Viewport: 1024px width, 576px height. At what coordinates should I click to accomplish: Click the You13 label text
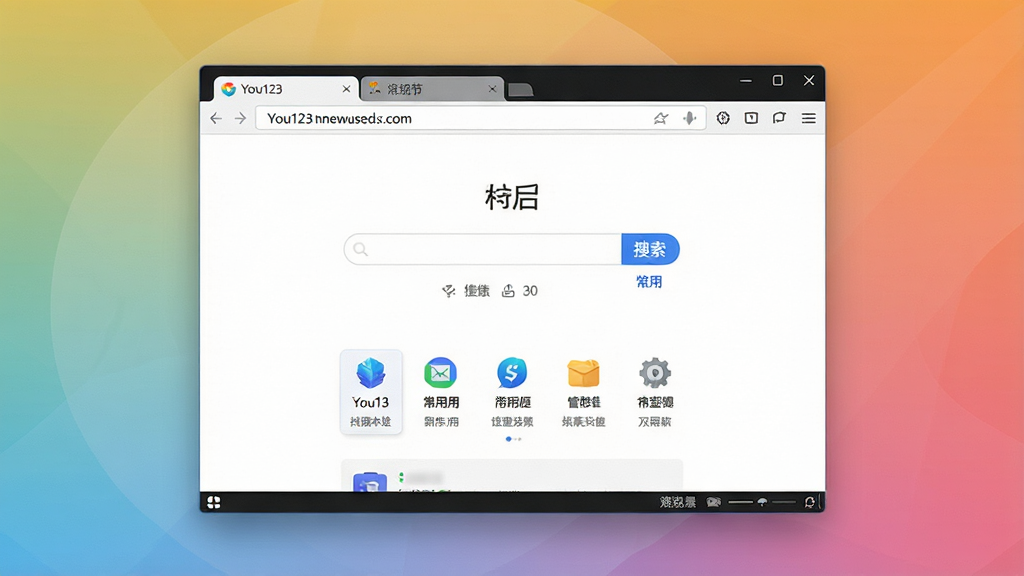pos(370,402)
